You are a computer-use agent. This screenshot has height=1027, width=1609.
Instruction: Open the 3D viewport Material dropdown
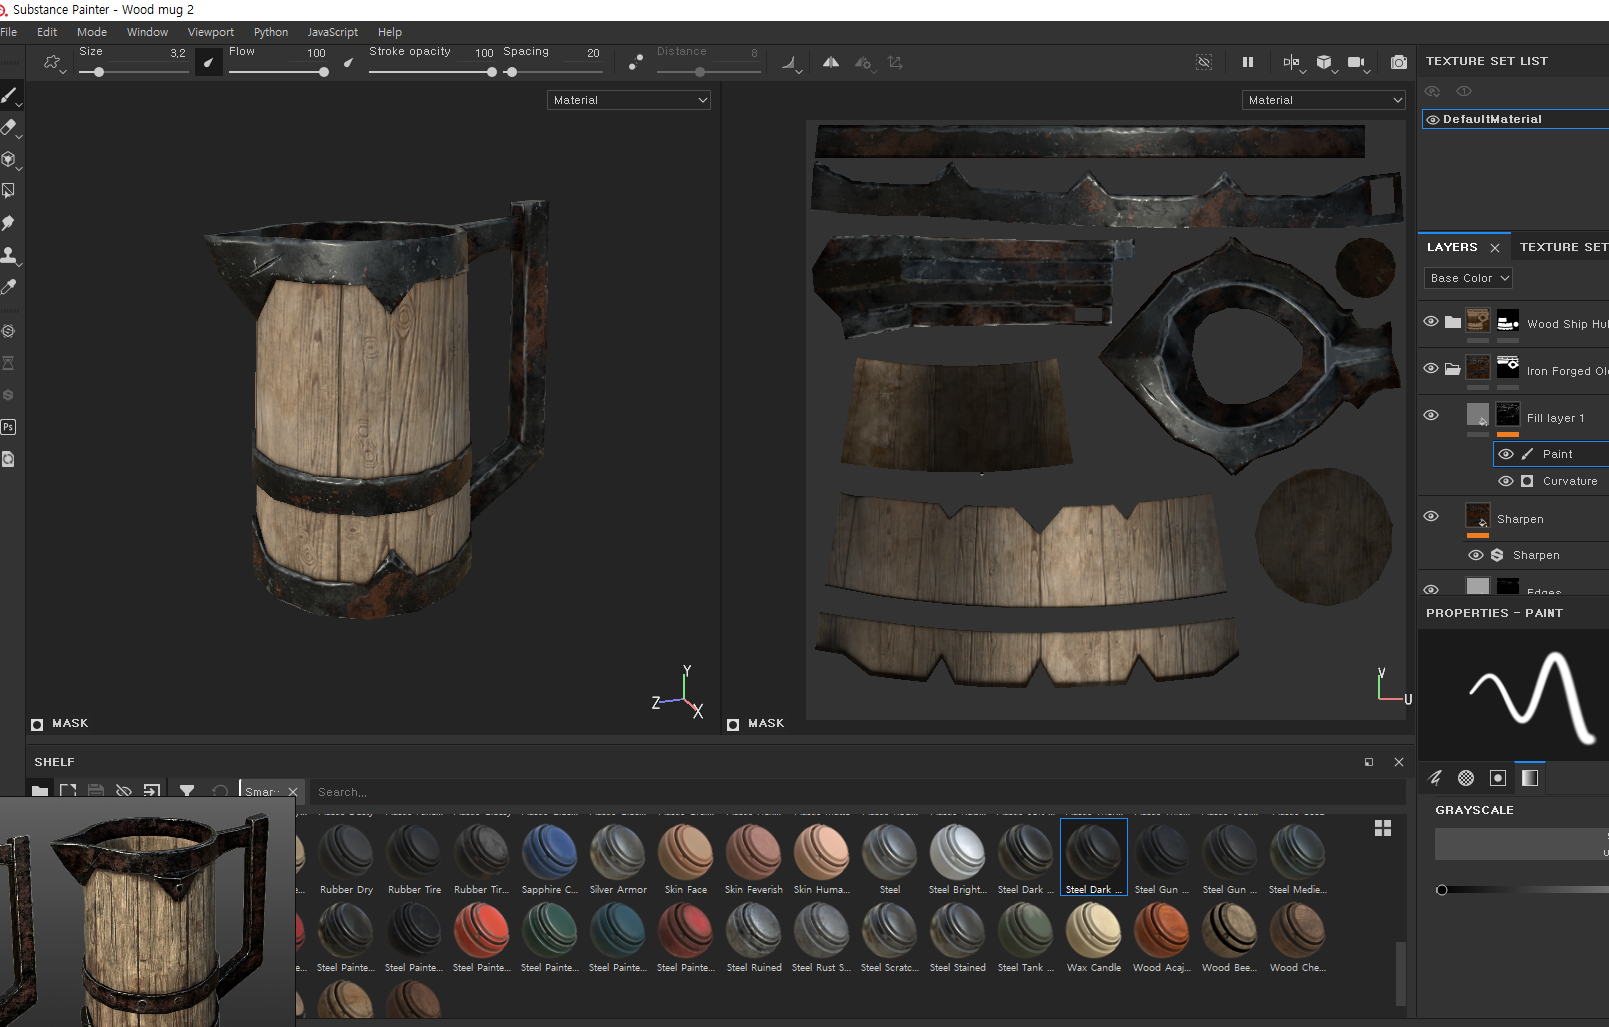(629, 100)
